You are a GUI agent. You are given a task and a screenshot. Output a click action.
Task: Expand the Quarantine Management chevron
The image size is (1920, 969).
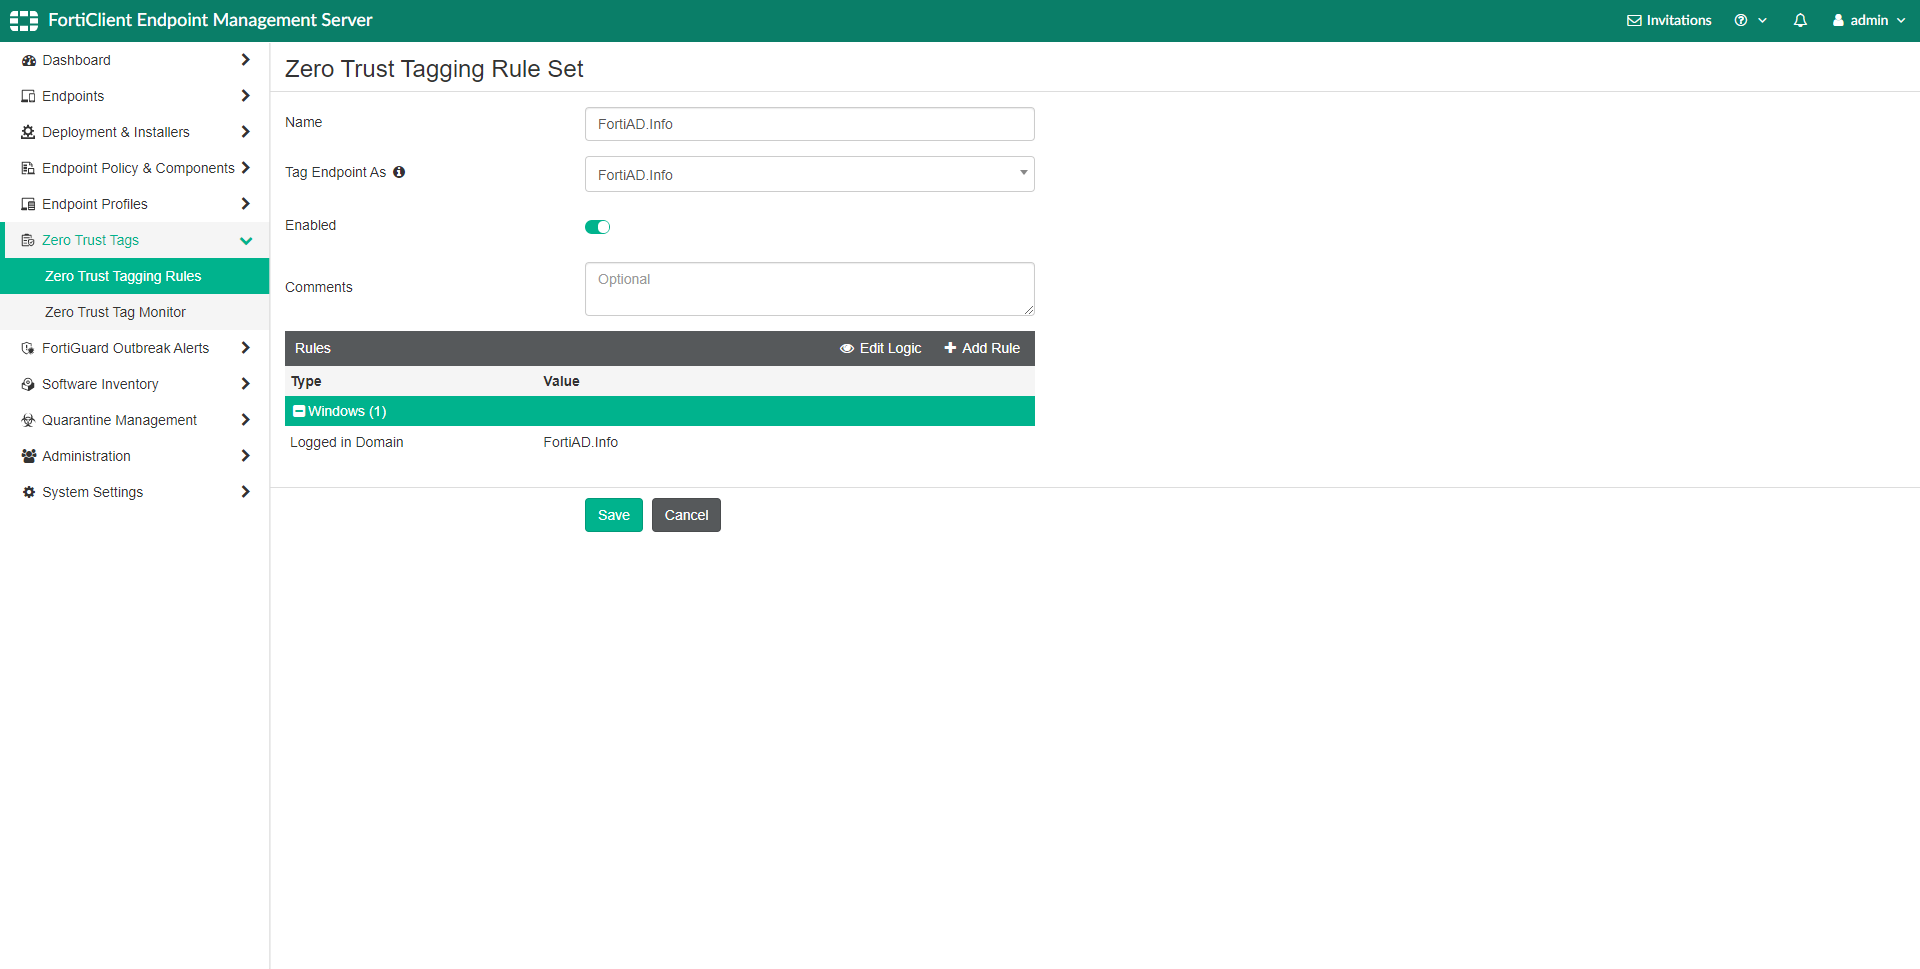(245, 420)
